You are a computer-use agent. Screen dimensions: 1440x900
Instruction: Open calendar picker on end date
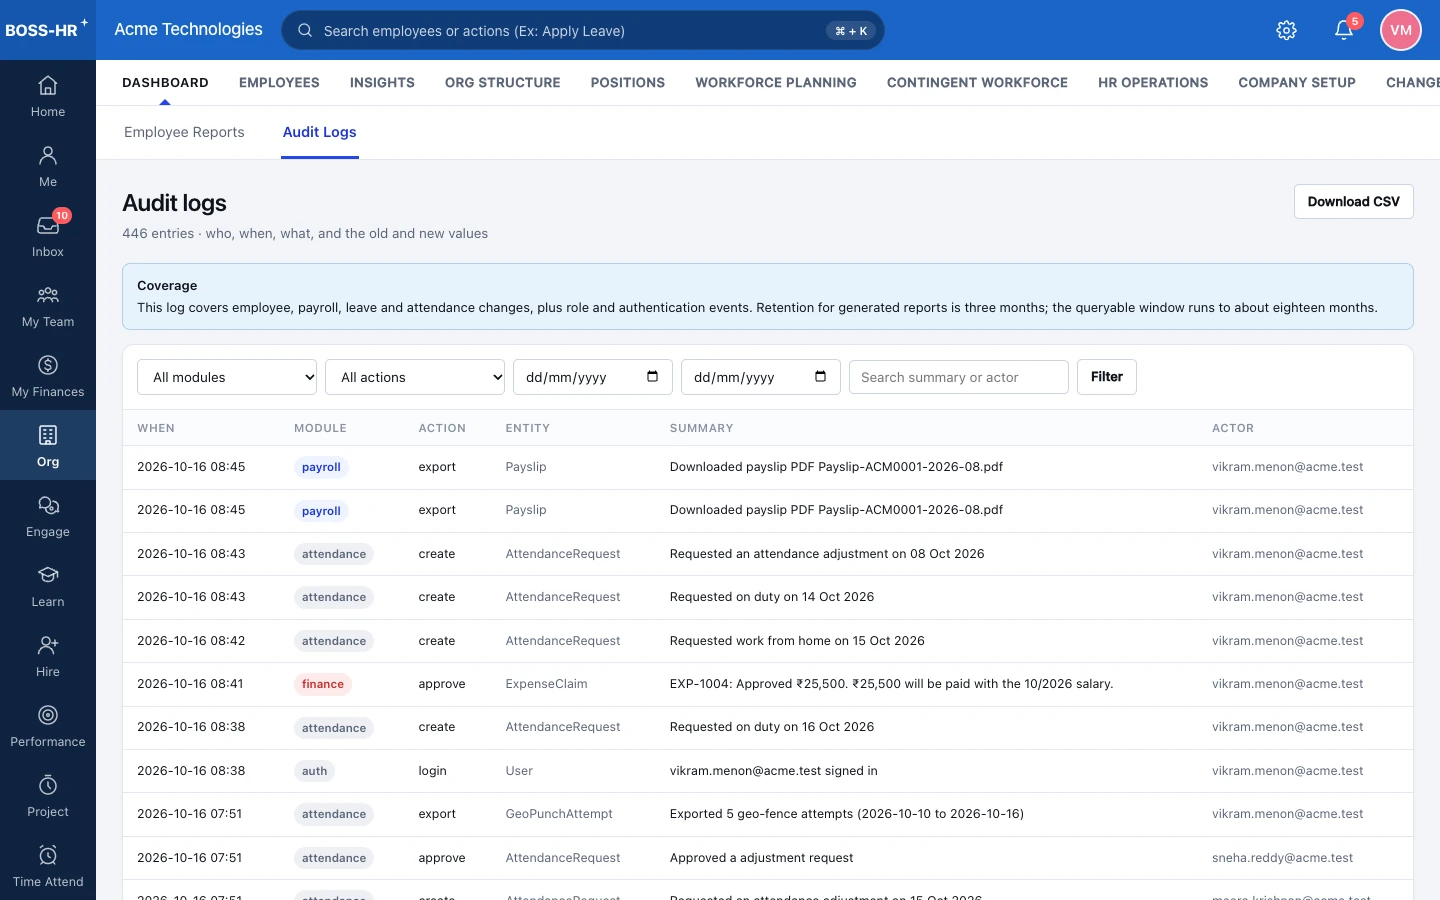point(820,377)
